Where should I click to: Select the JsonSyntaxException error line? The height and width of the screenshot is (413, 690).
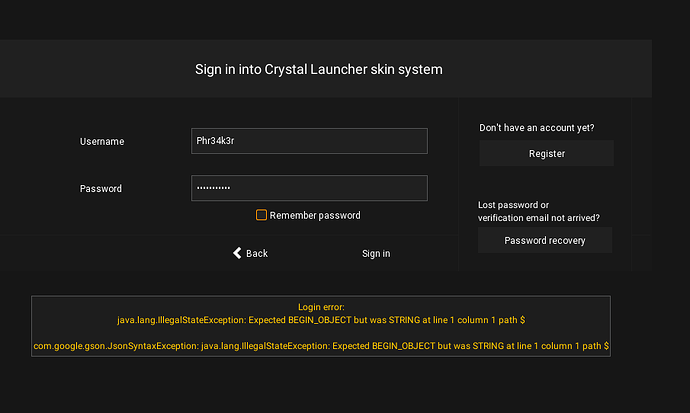coord(321,346)
